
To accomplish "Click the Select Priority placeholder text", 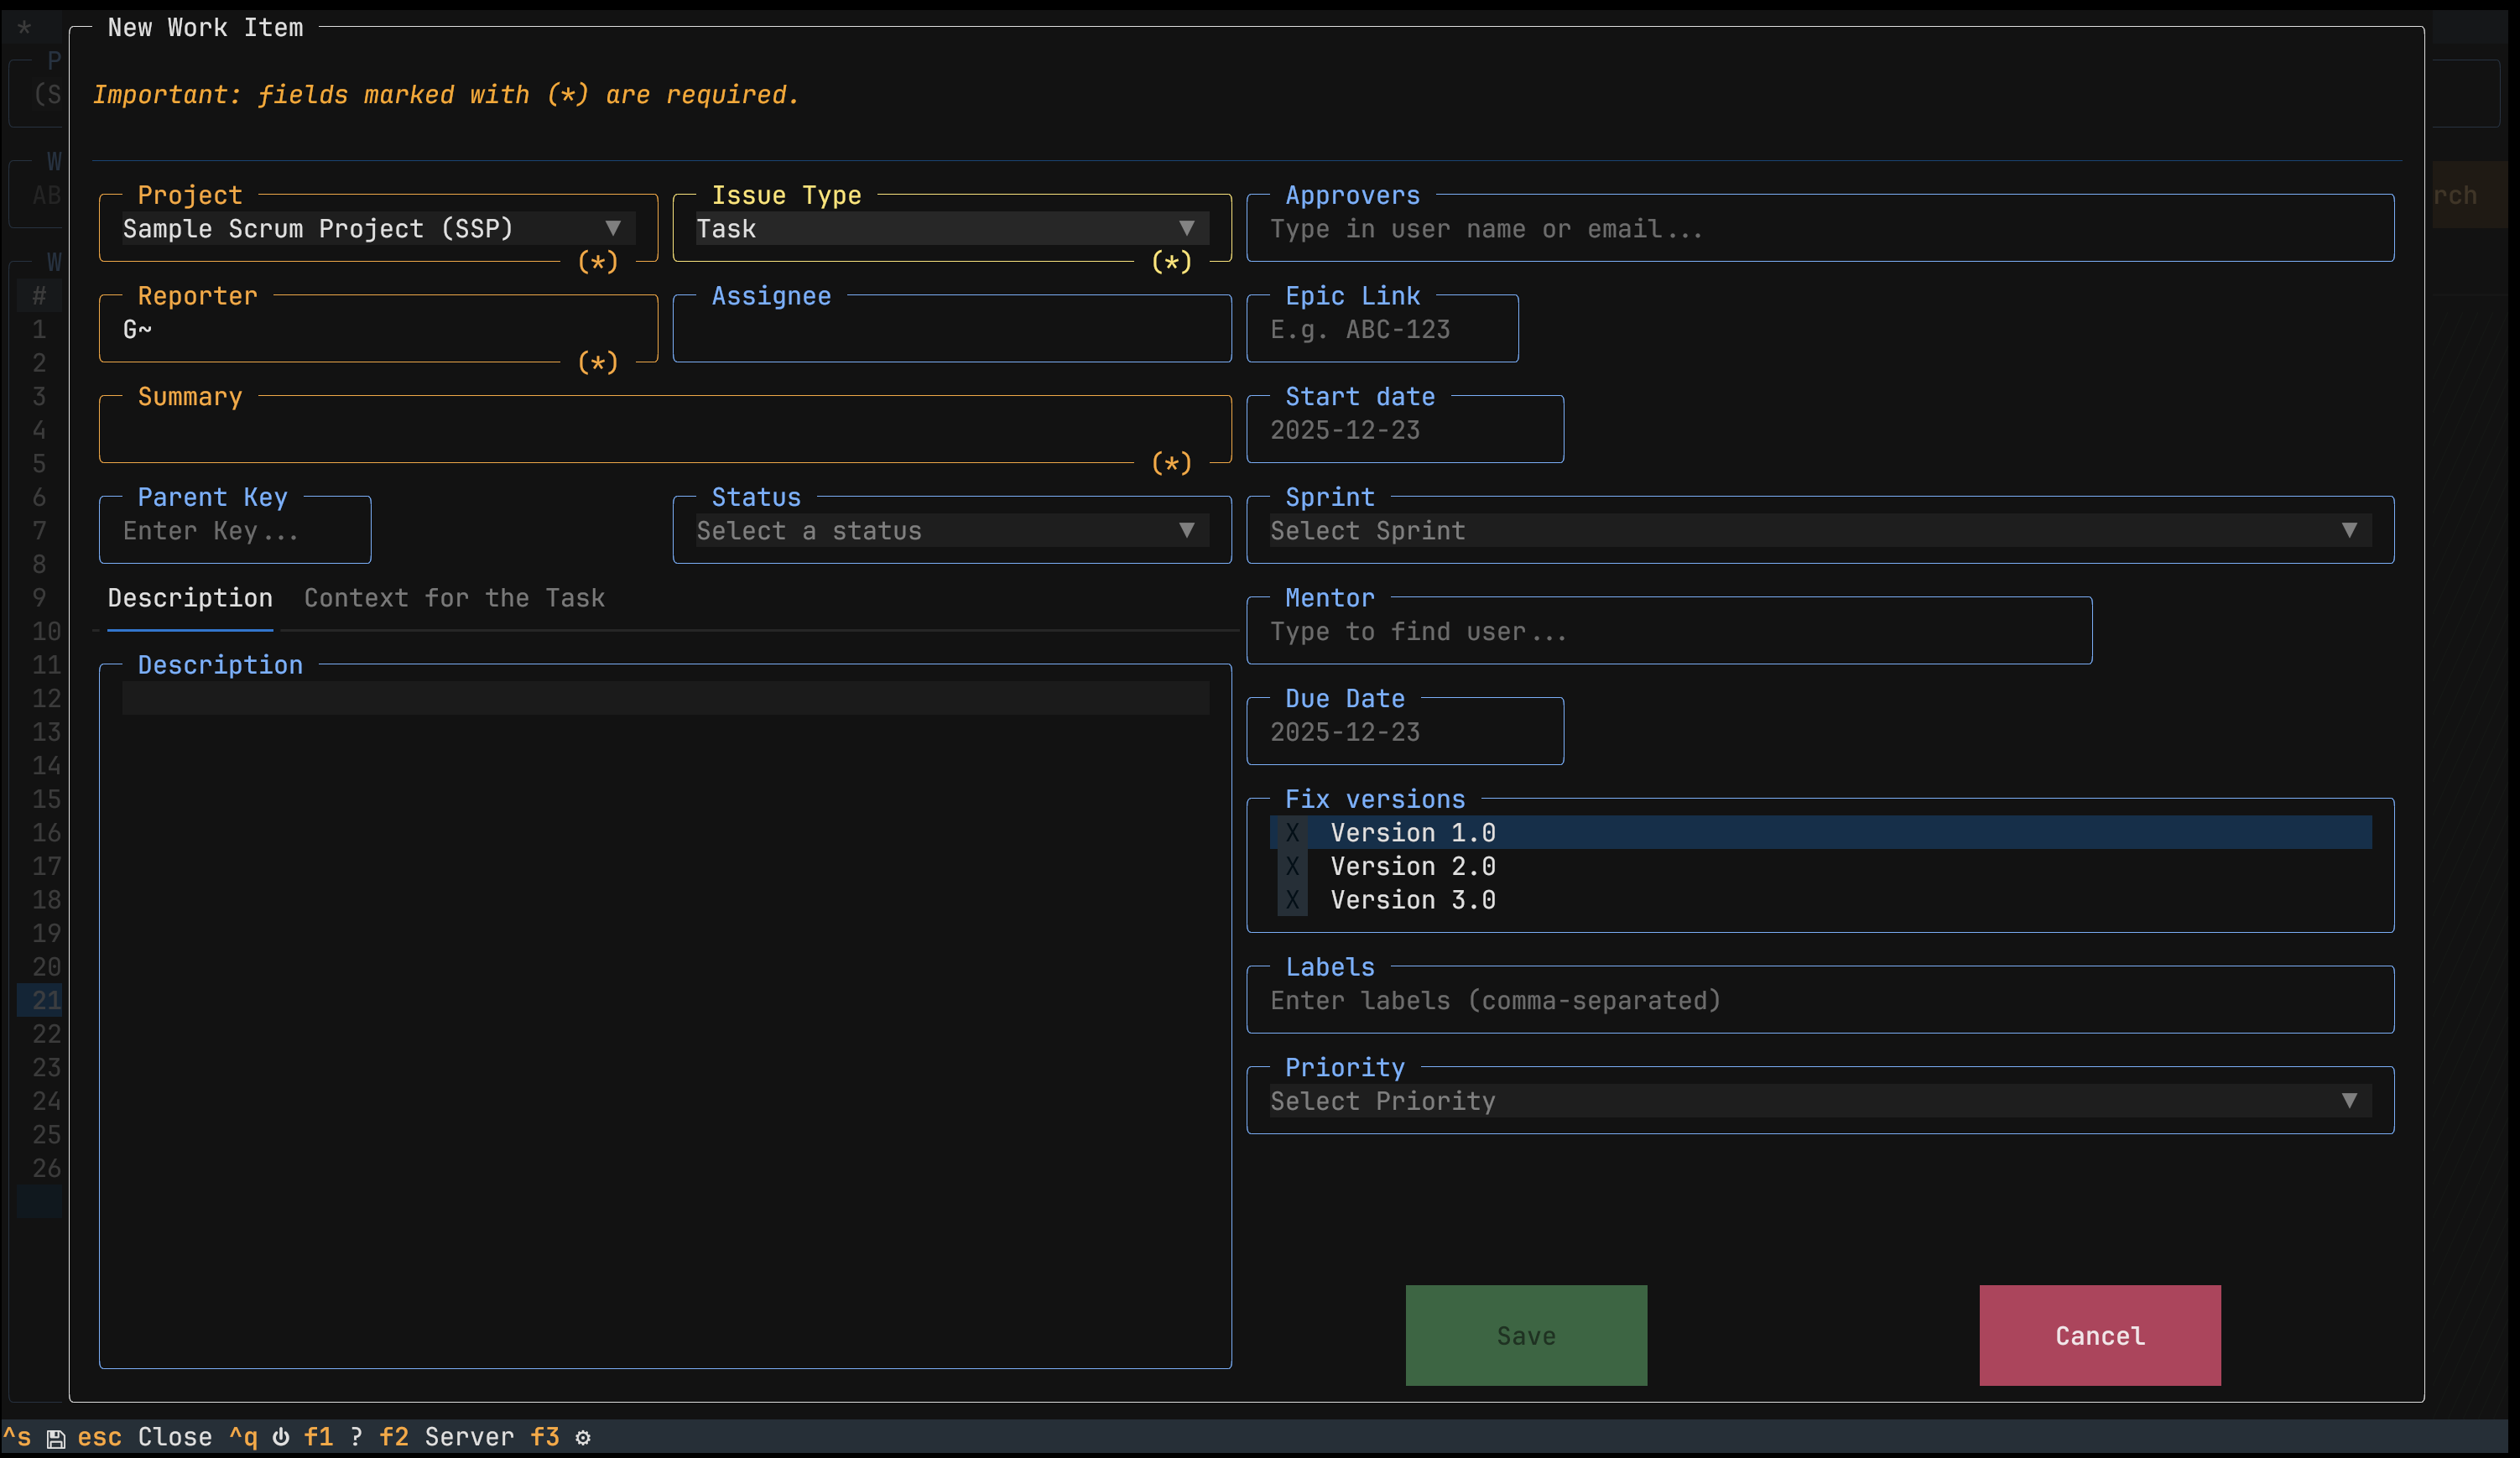I will tap(1383, 1101).
